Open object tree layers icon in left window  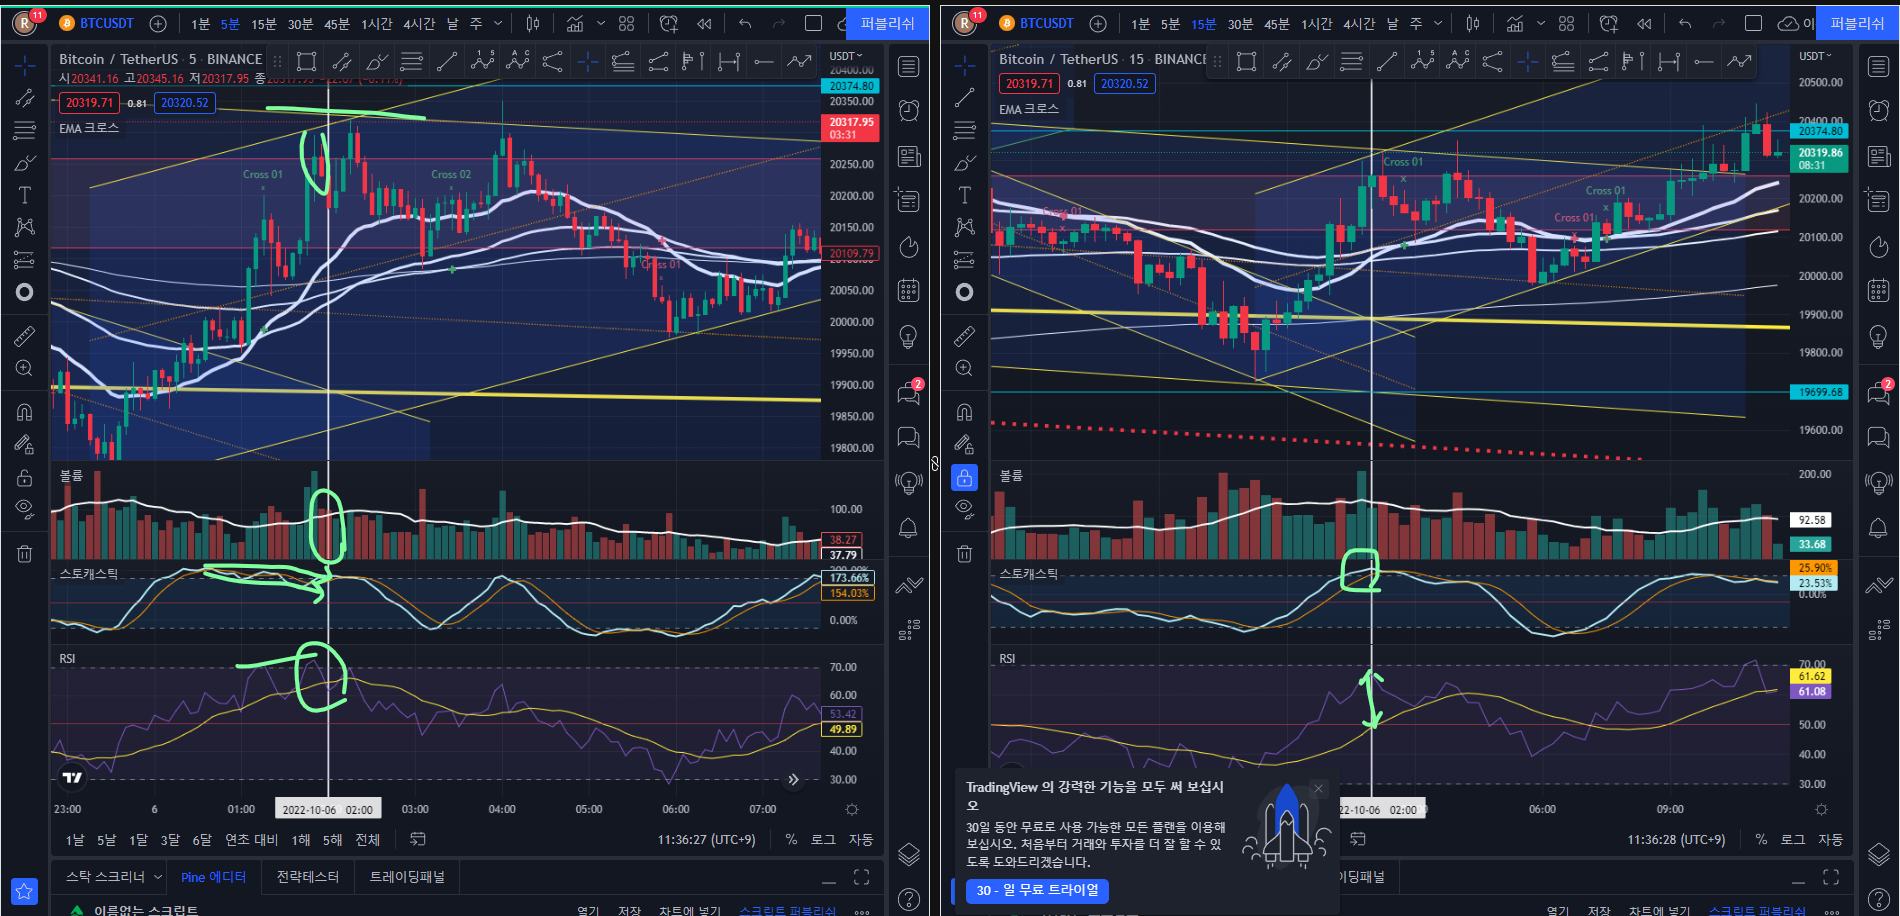pyautogui.click(x=908, y=854)
